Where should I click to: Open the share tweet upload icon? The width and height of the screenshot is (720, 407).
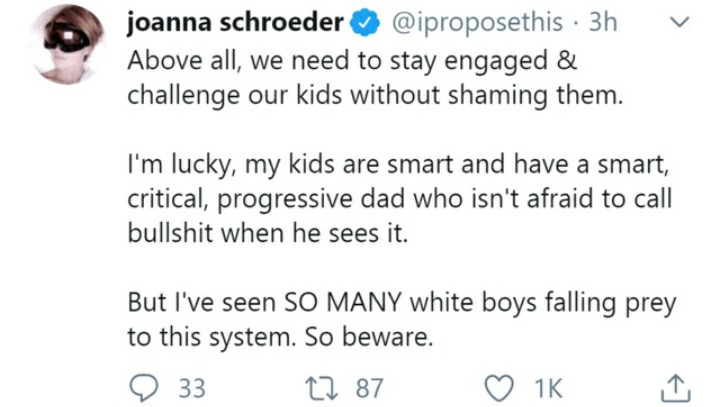(x=676, y=388)
